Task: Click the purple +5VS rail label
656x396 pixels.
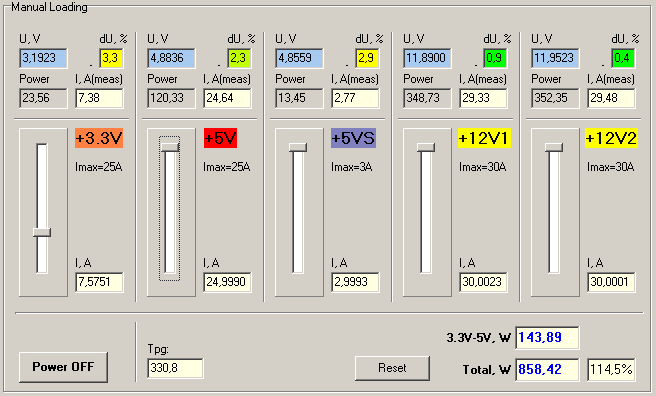Action: pos(354,138)
